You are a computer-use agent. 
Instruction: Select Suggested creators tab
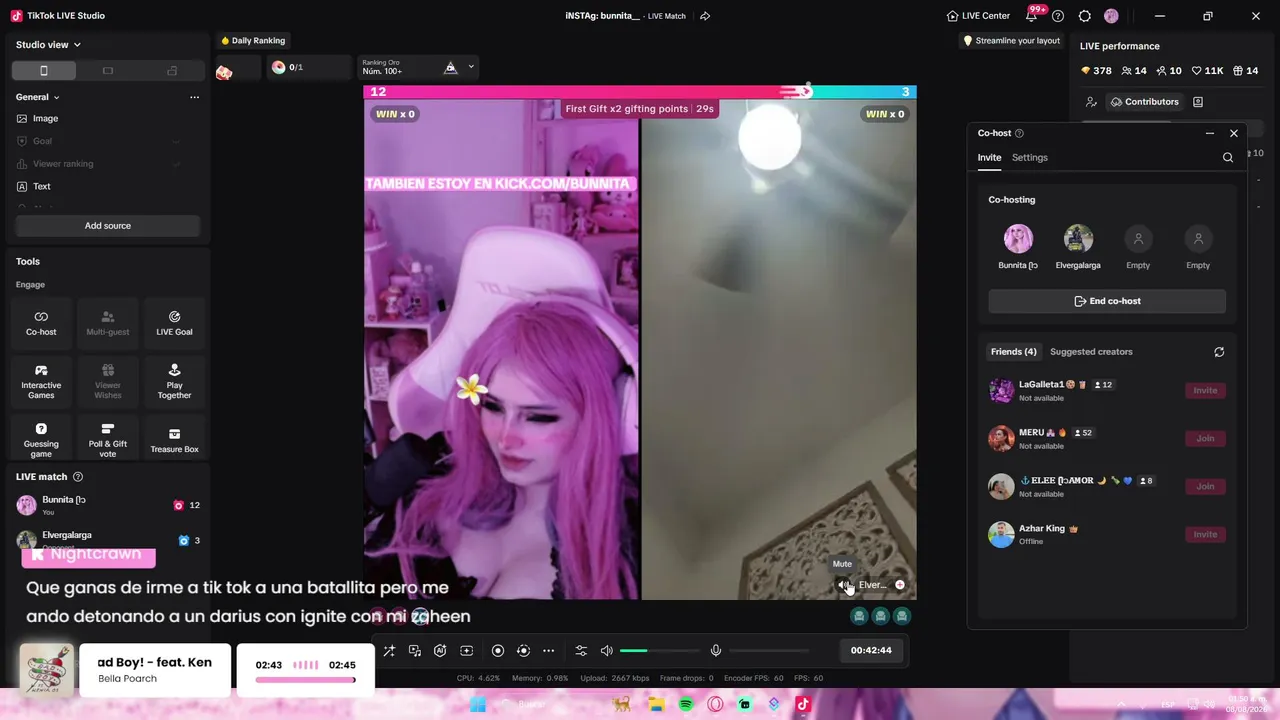click(x=1091, y=352)
